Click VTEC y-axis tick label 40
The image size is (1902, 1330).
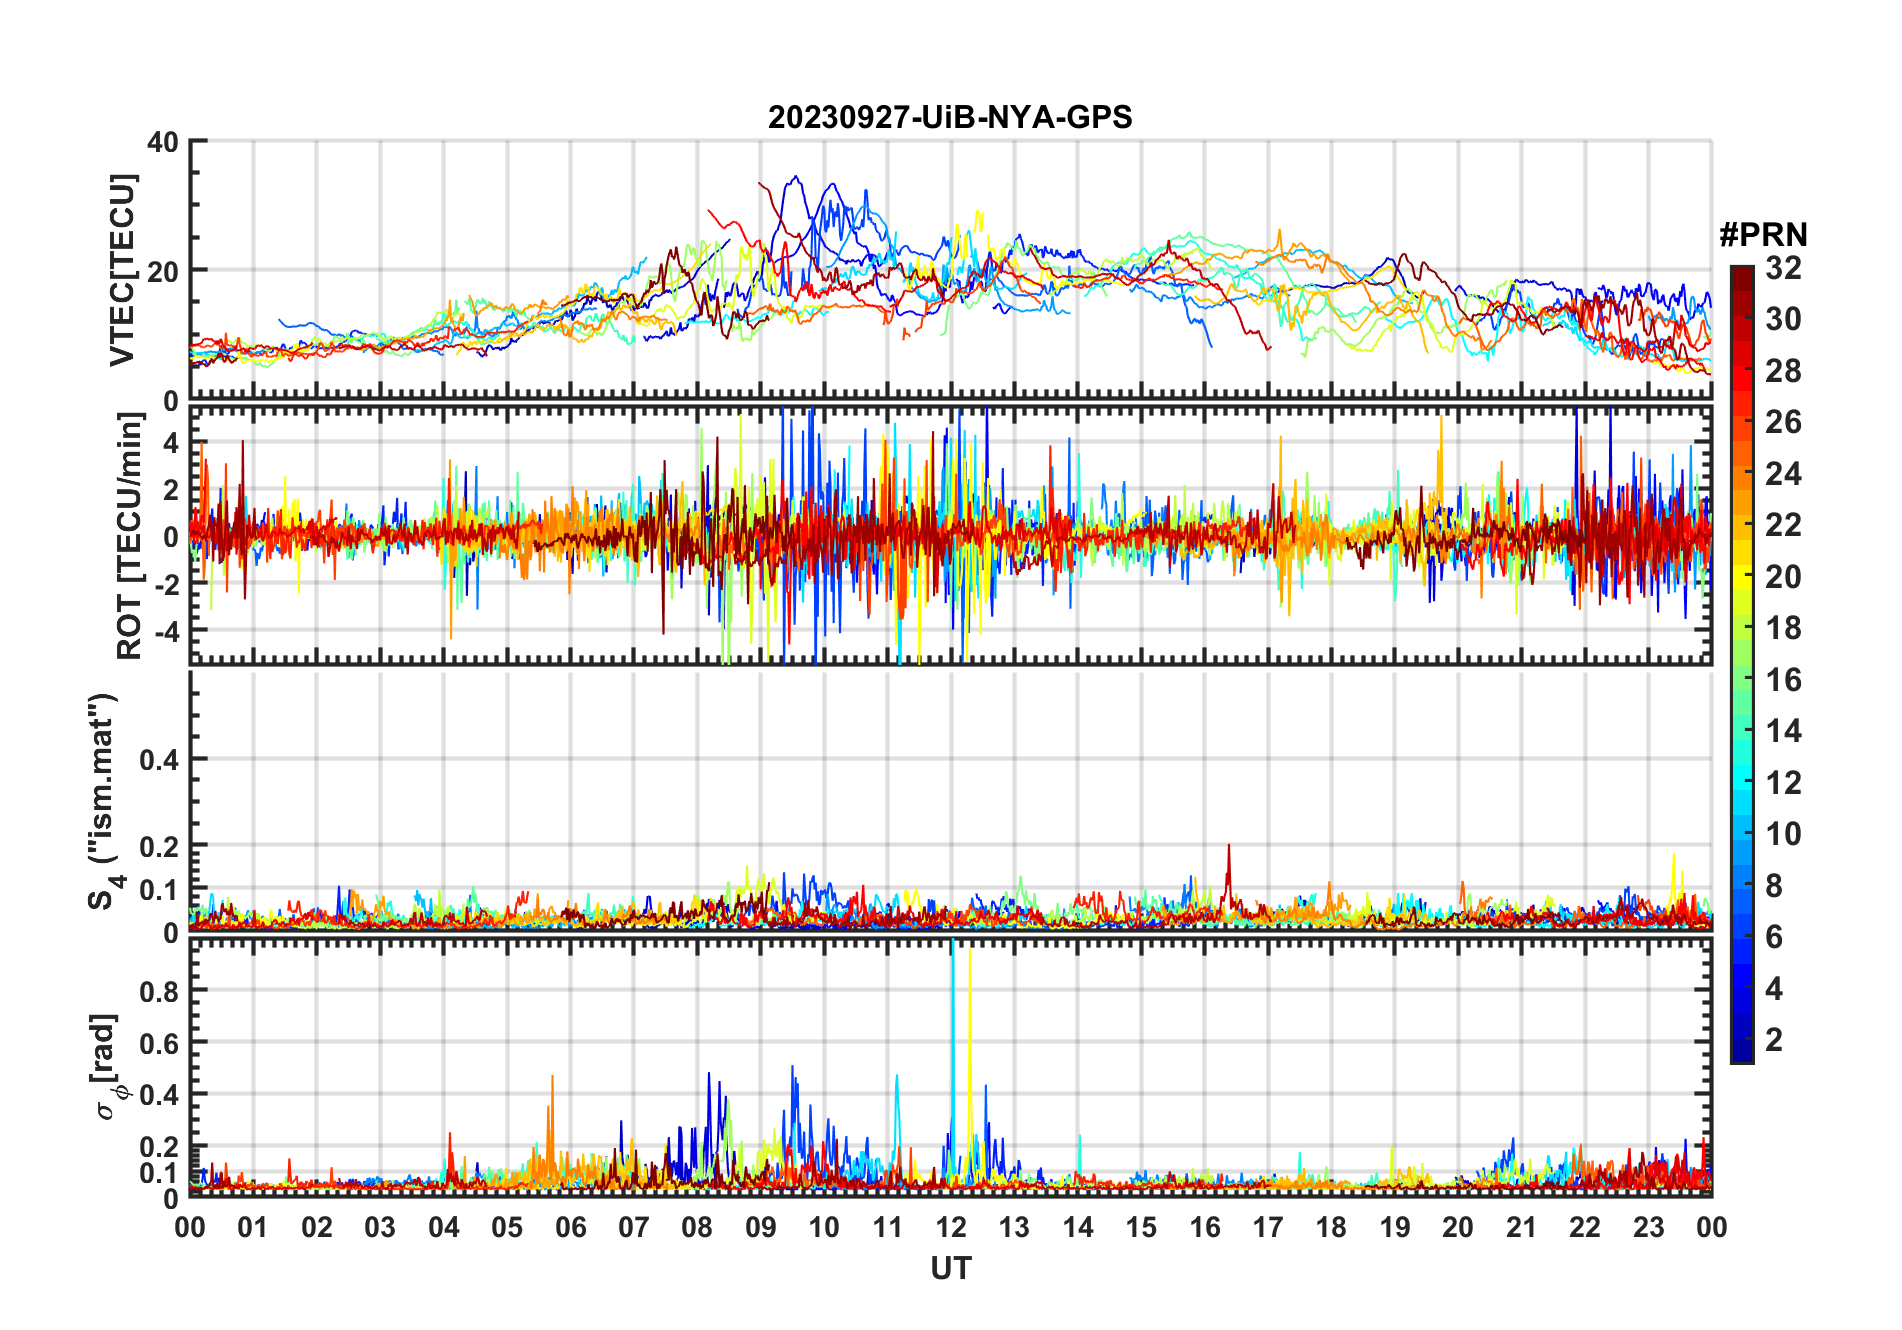[x=163, y=142]
